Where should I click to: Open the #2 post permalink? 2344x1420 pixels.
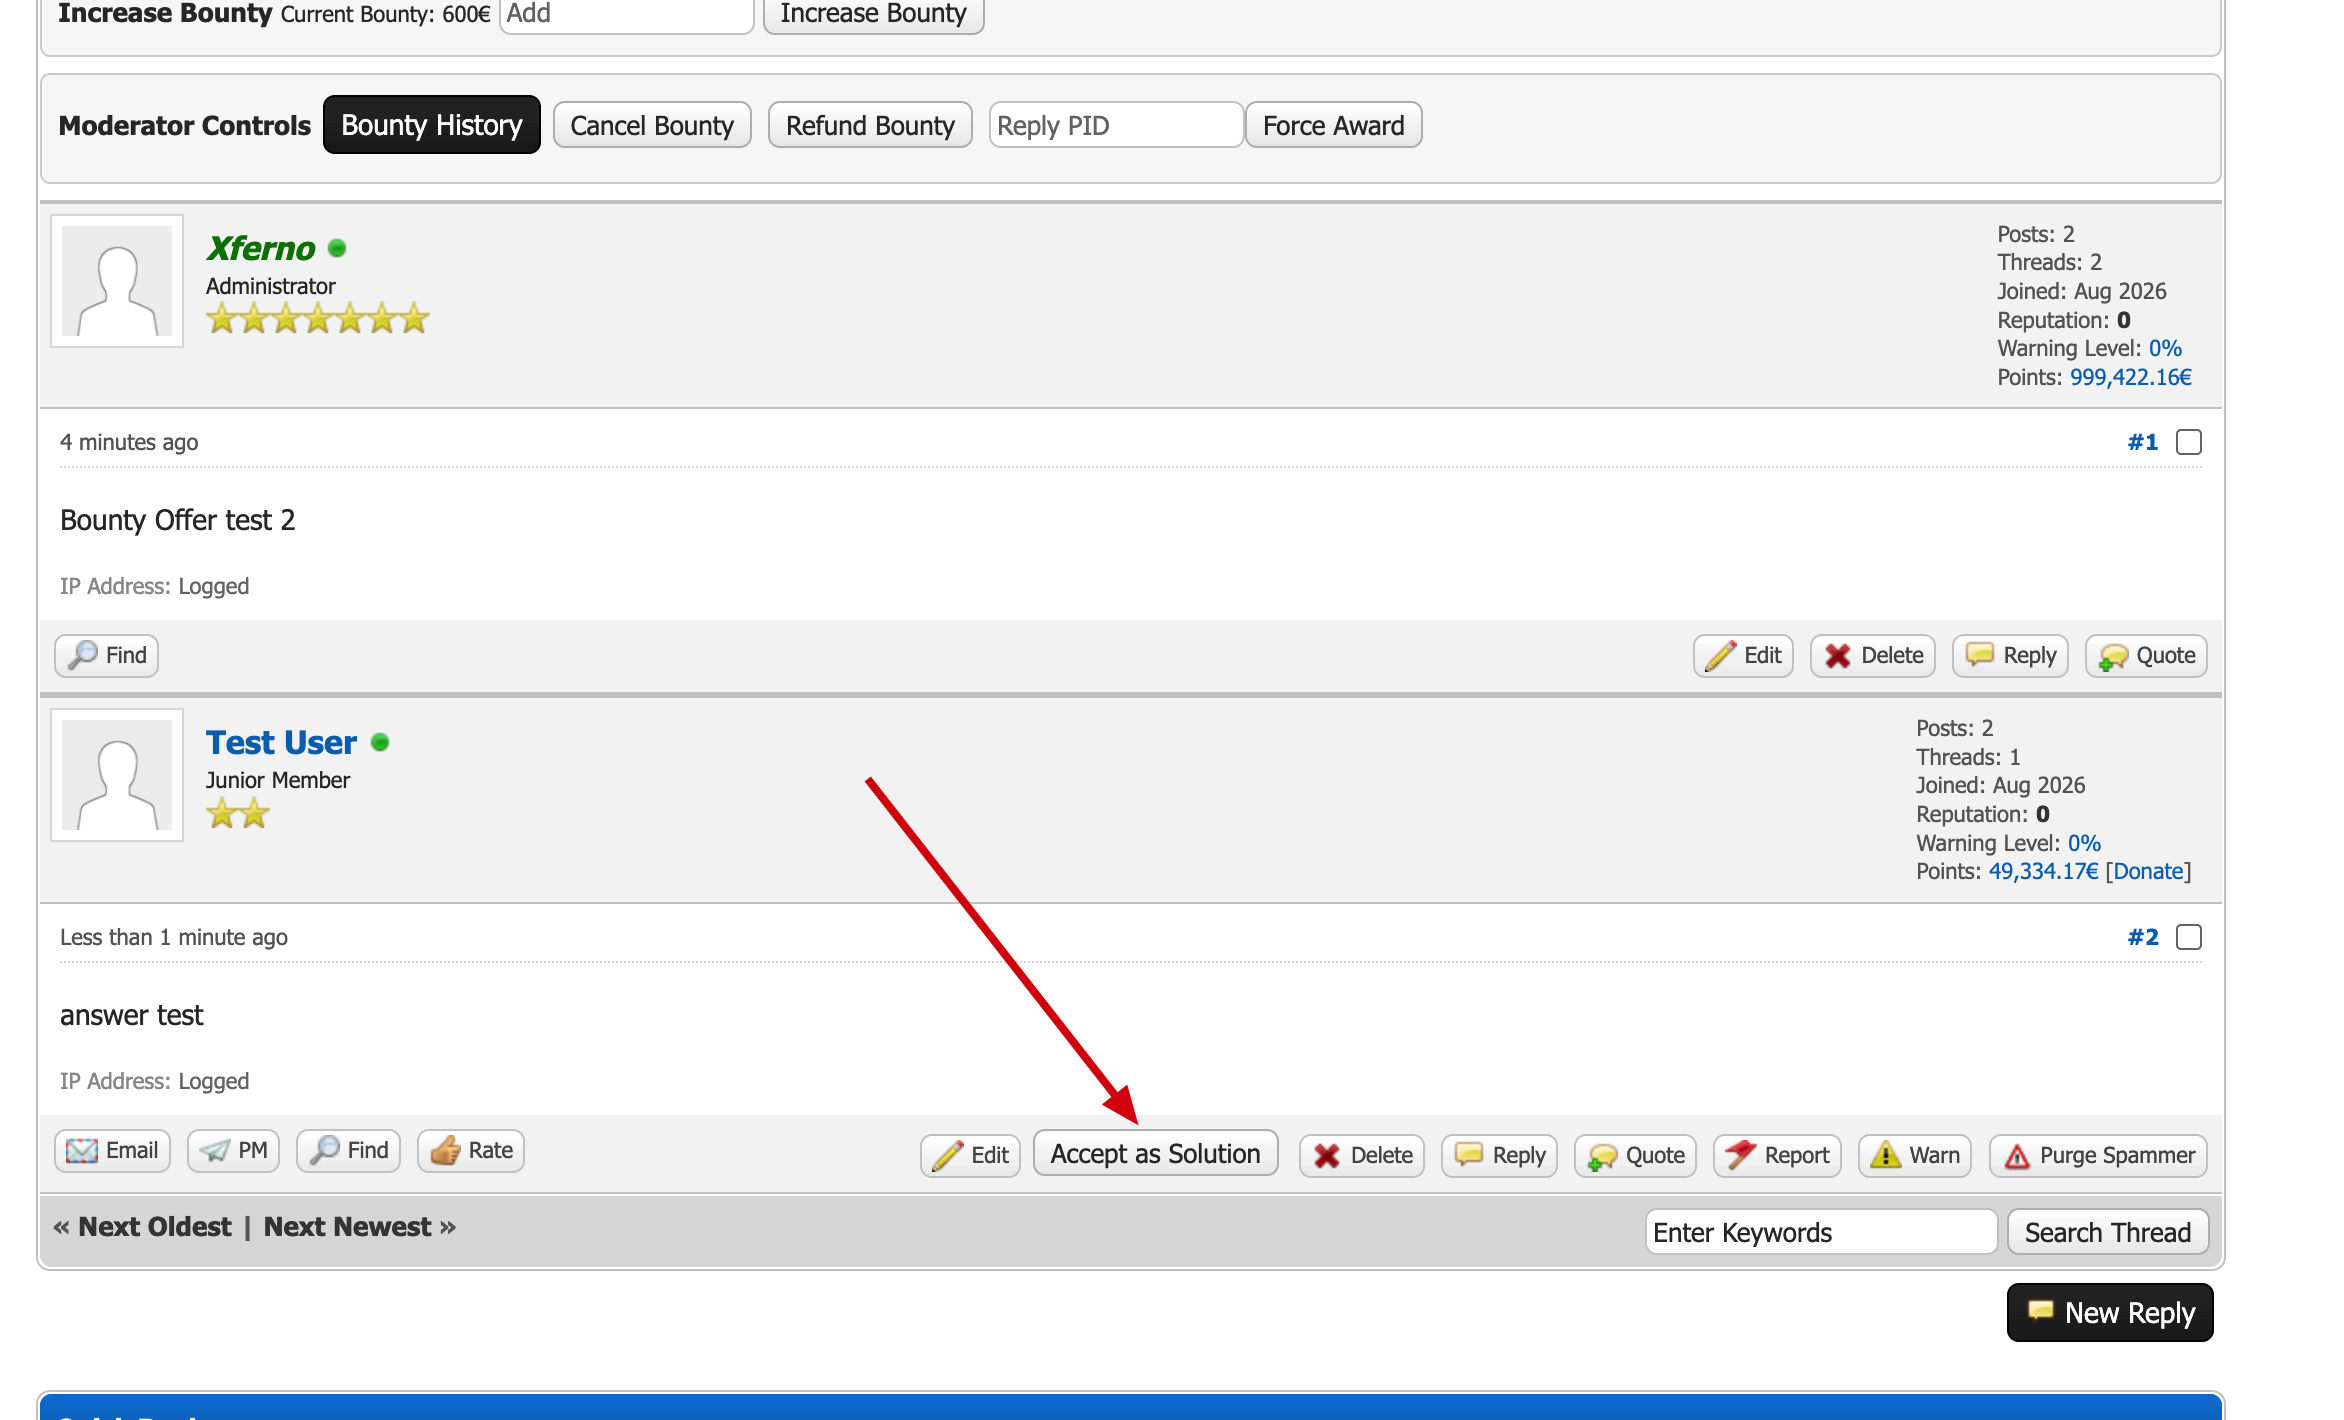pyautogui.click(x=2143, y=937)
